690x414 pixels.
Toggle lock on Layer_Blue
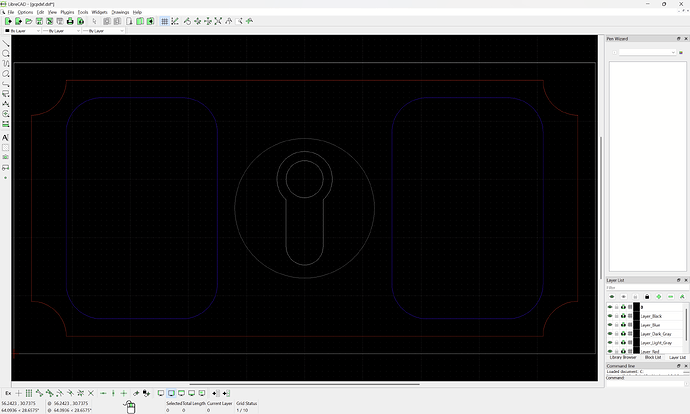[x=617, y=325]
